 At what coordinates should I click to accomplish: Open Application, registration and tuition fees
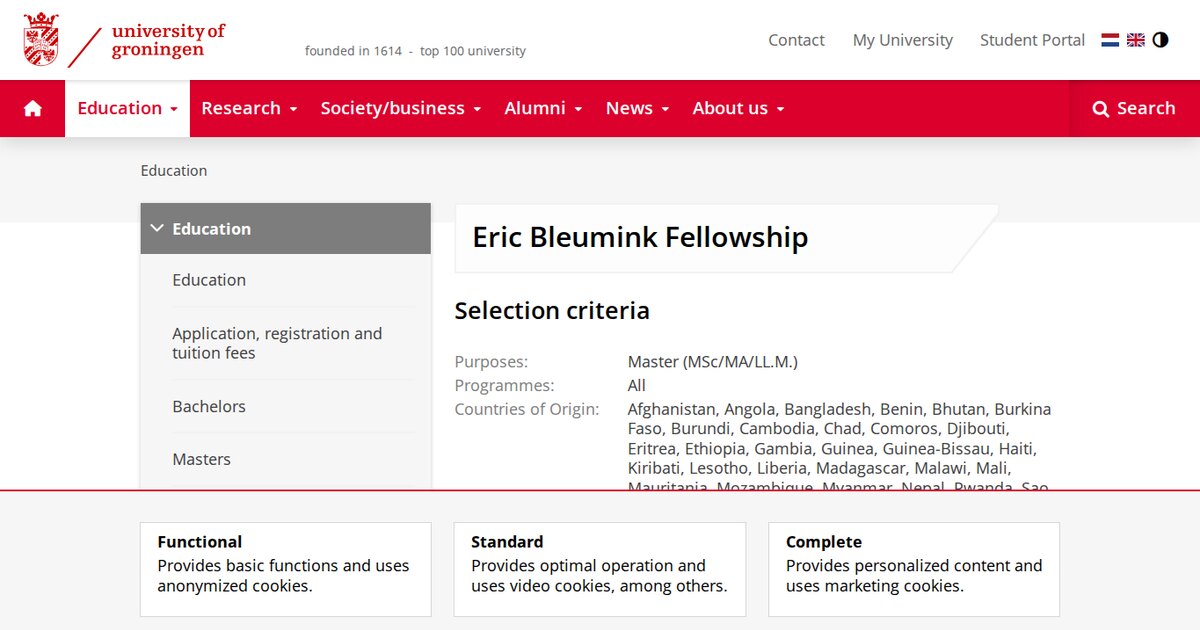[277, 343]
